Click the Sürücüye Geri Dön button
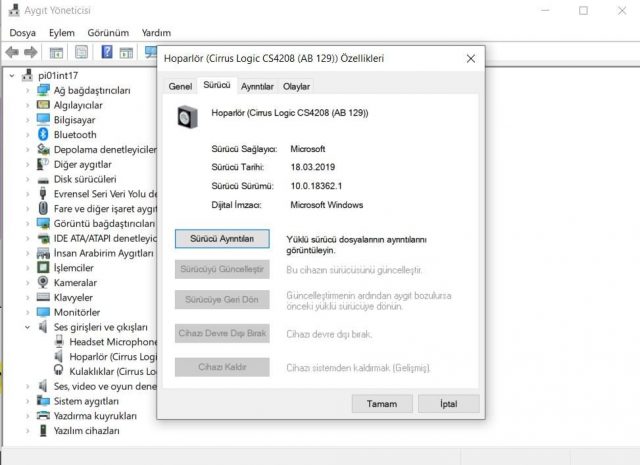Image resolution: width=640 pixels, height=465 pixels. coord(222,299)
